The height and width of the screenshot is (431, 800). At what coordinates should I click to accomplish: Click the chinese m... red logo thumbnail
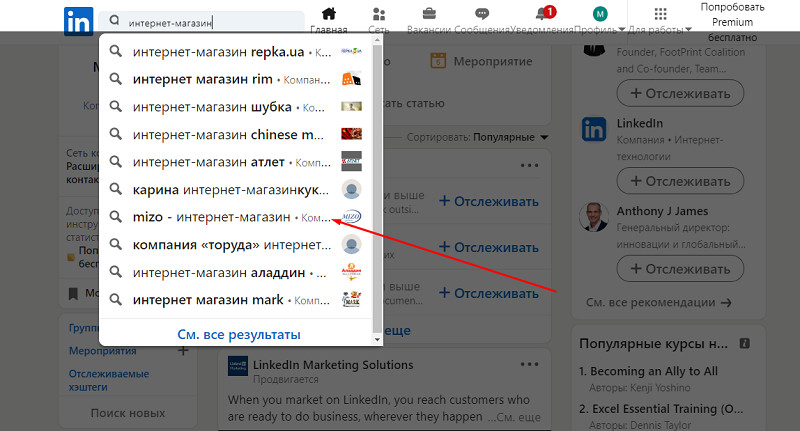click(x=351, y=134)
